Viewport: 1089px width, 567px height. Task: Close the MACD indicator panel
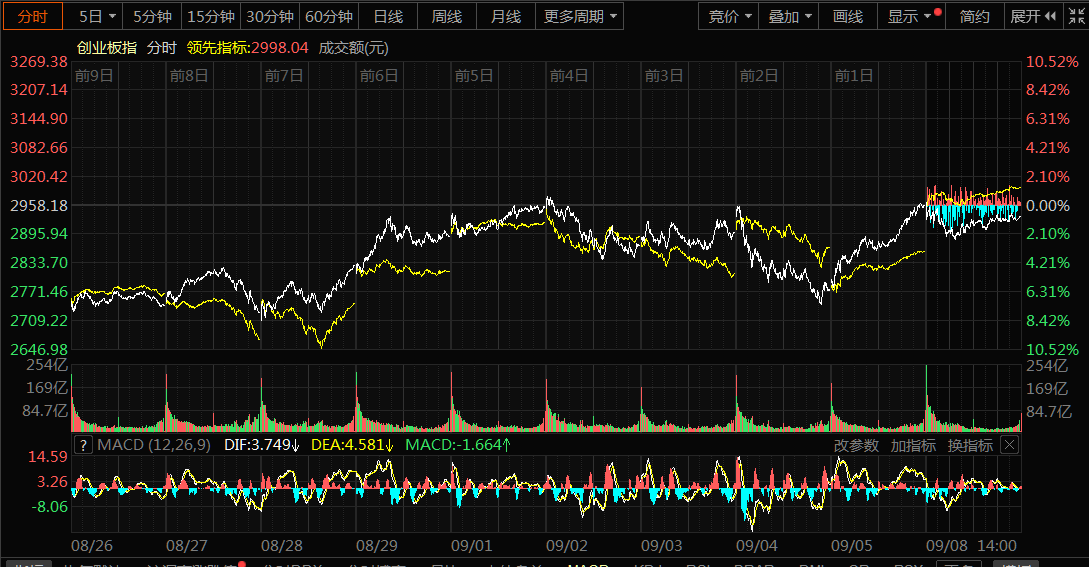pos(1010,445)
